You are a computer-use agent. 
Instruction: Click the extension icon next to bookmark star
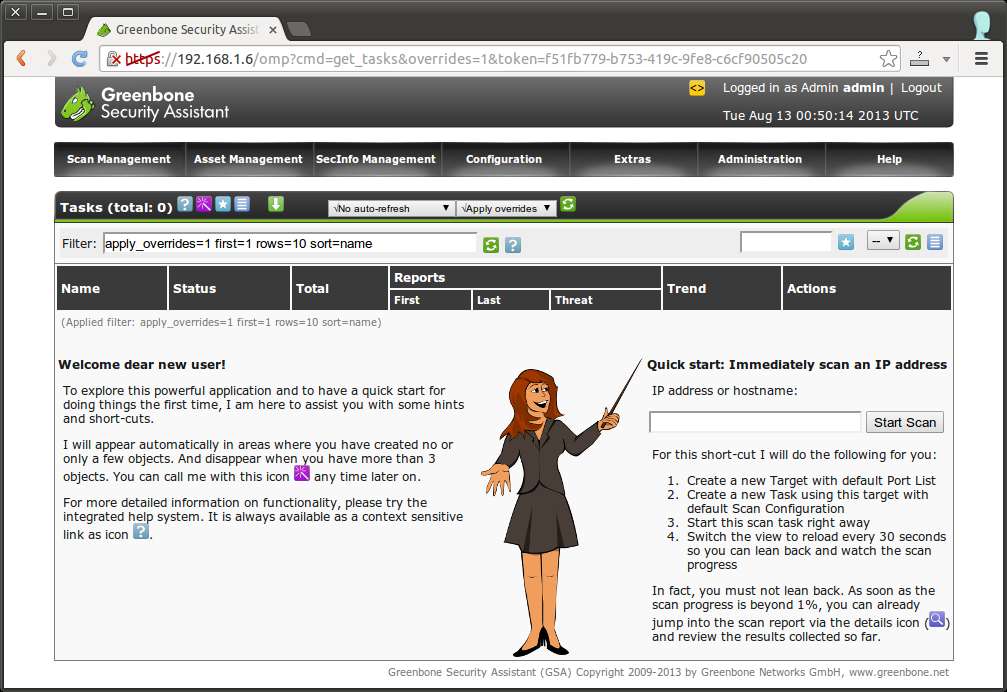point(920,58)
